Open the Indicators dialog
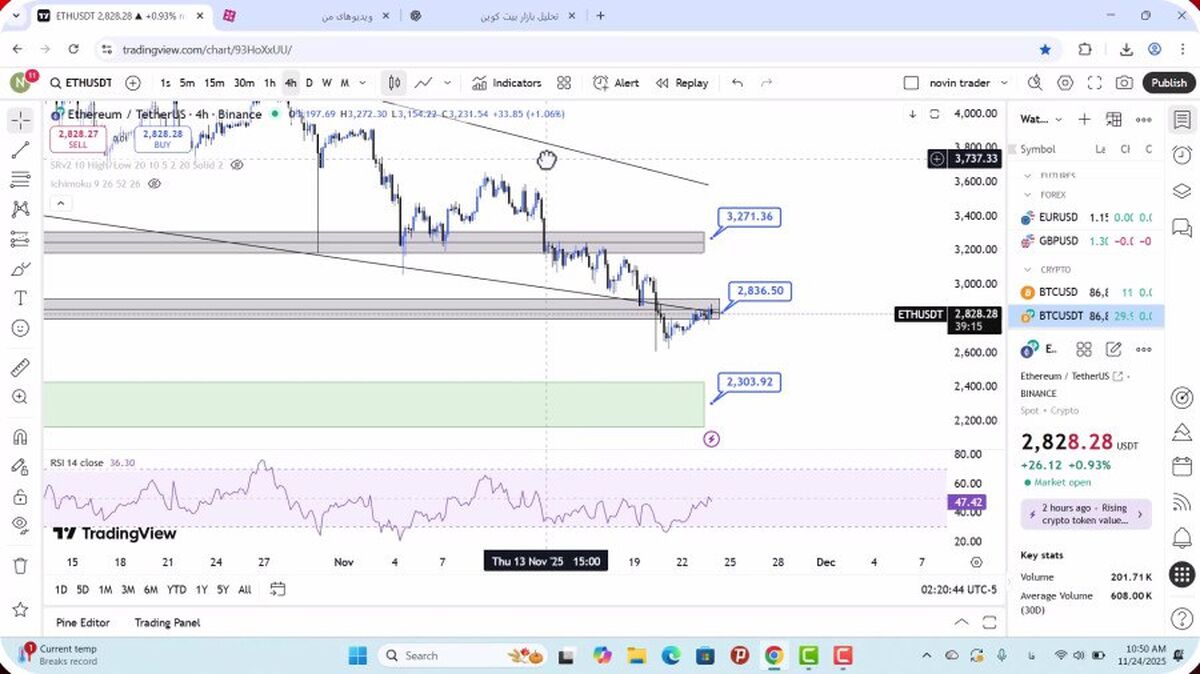The width and height of the screenshot is (1200, 674). pos(507,83)
